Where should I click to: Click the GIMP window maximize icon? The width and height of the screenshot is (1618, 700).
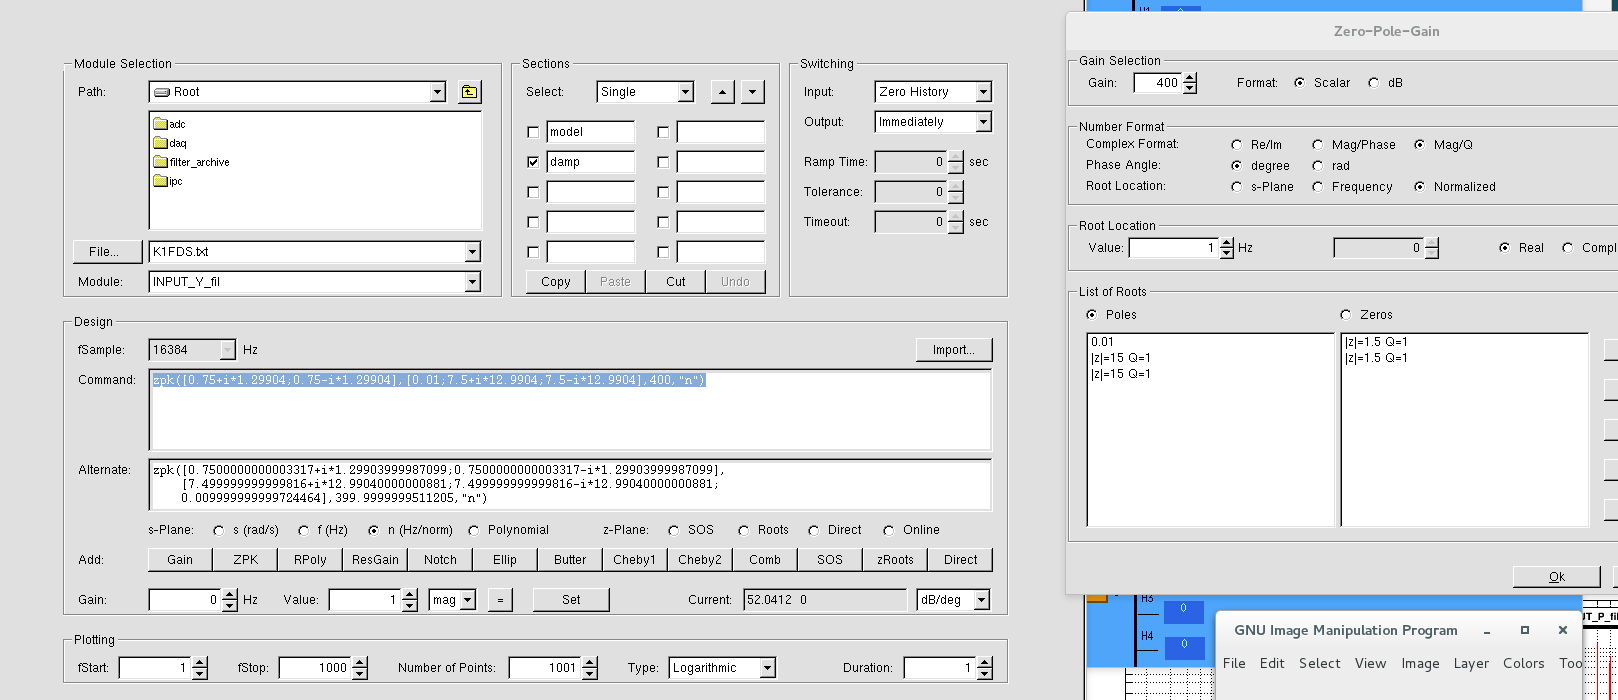[x=1525, y=631]
